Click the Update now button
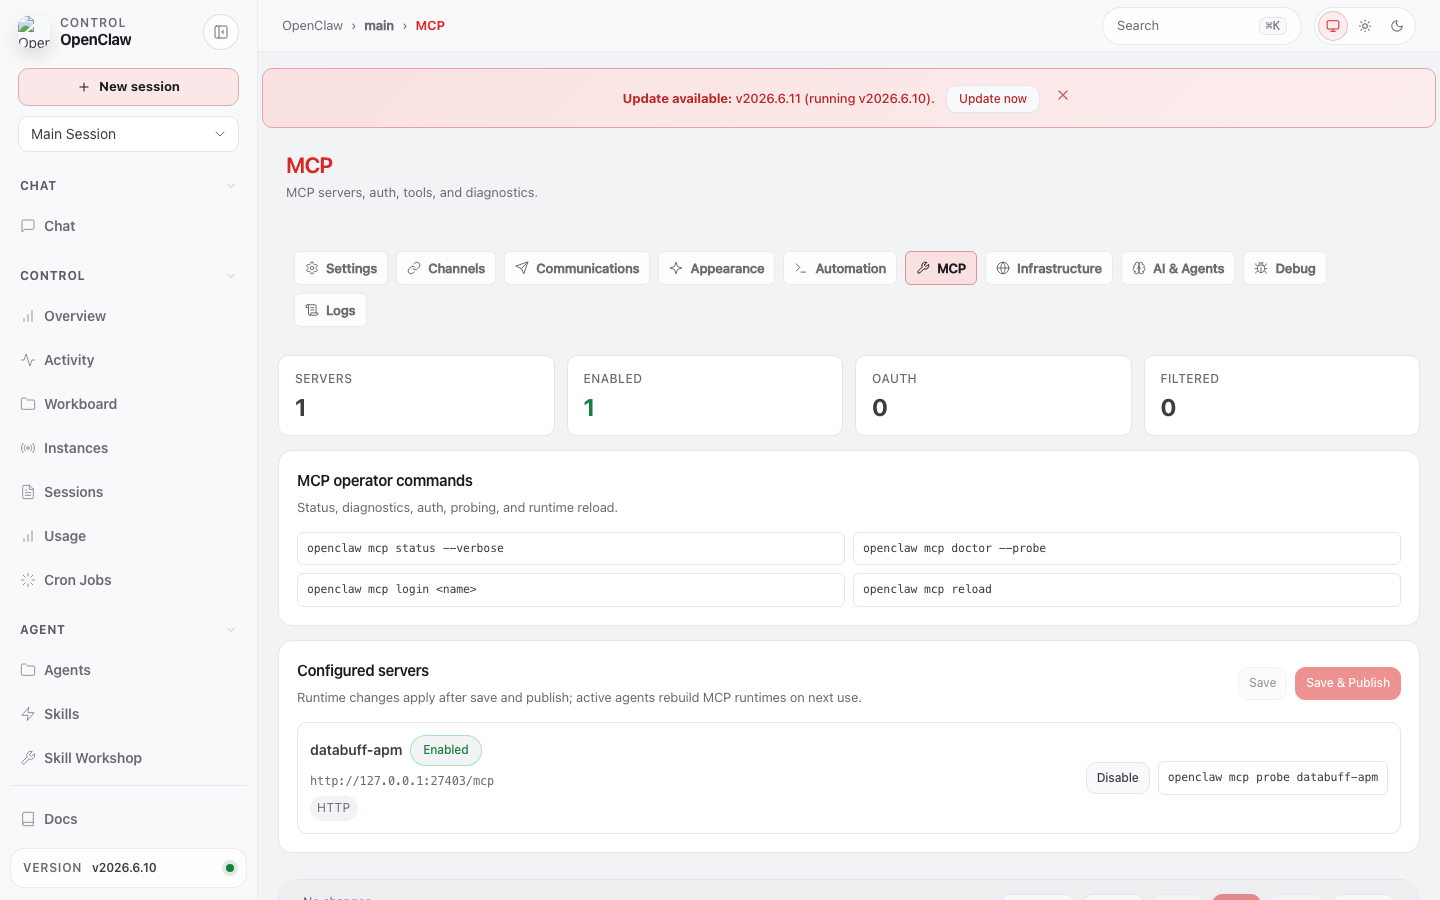This screenshot has height=900, width=1440. point(993,98)
